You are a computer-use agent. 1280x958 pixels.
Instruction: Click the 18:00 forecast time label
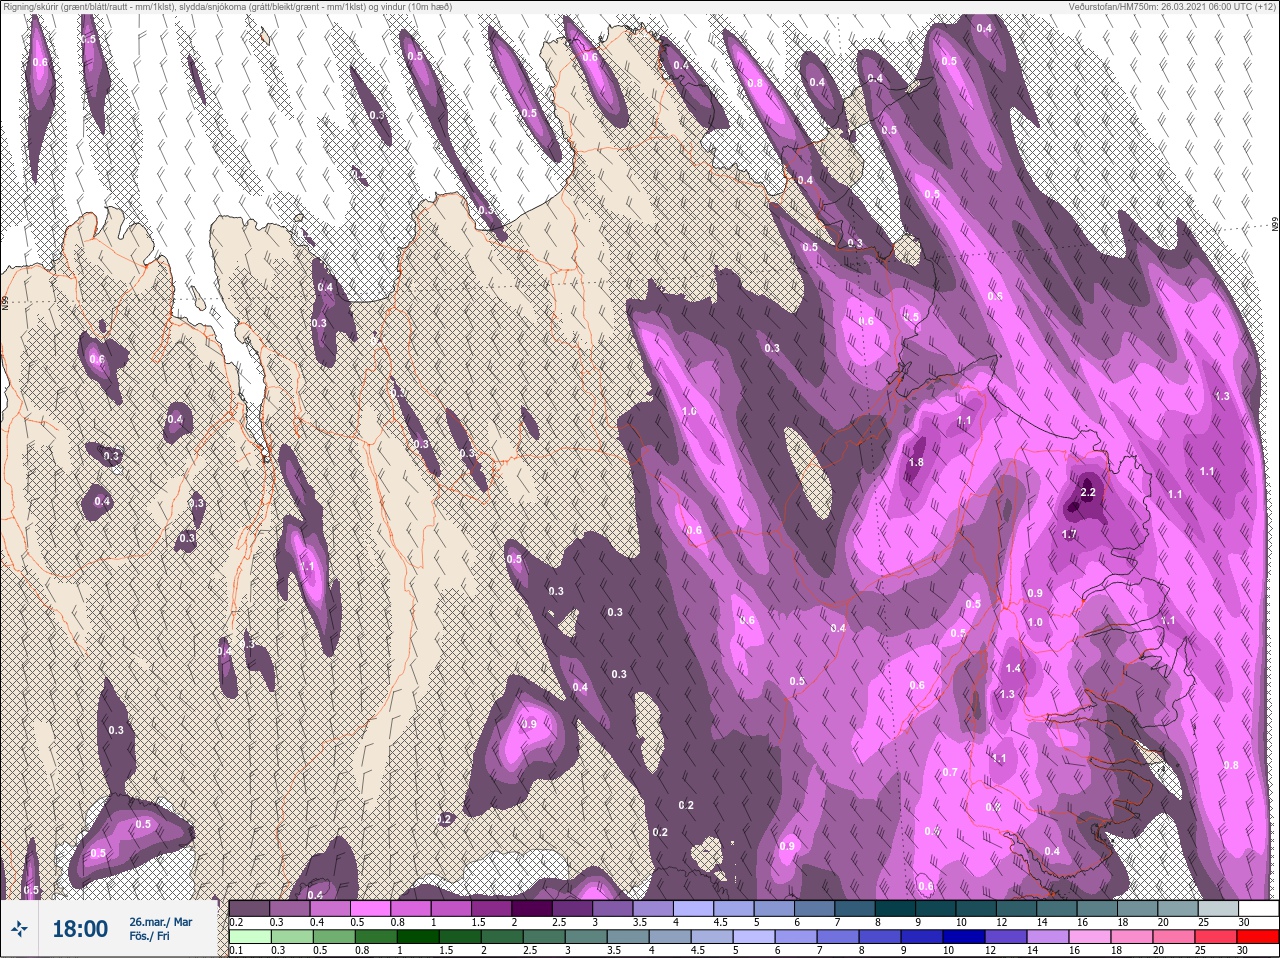click(80, 929)
